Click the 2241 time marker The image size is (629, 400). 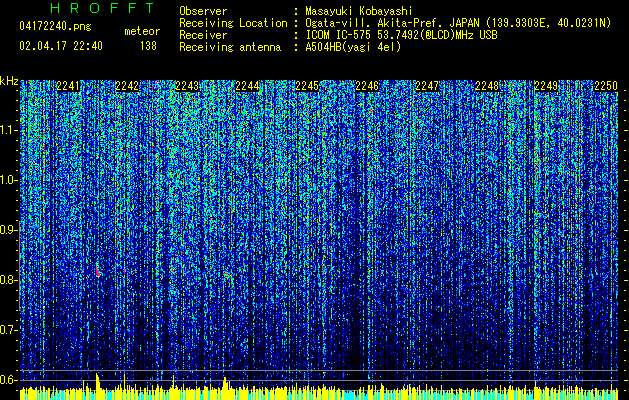tap(67, 86)
